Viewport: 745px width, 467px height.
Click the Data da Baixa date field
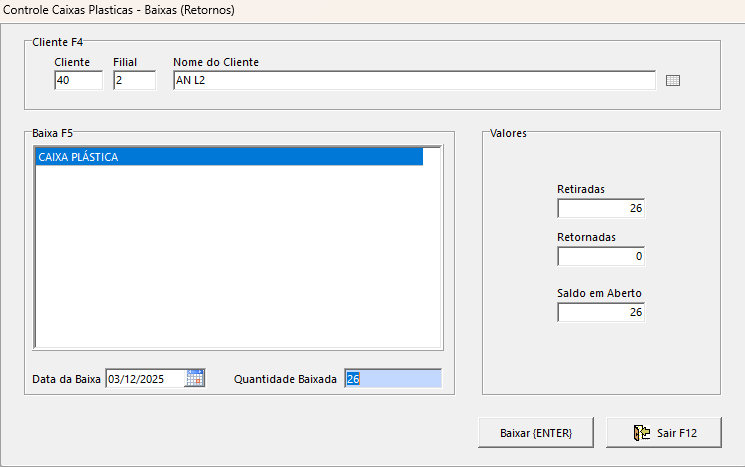point(145,379)
